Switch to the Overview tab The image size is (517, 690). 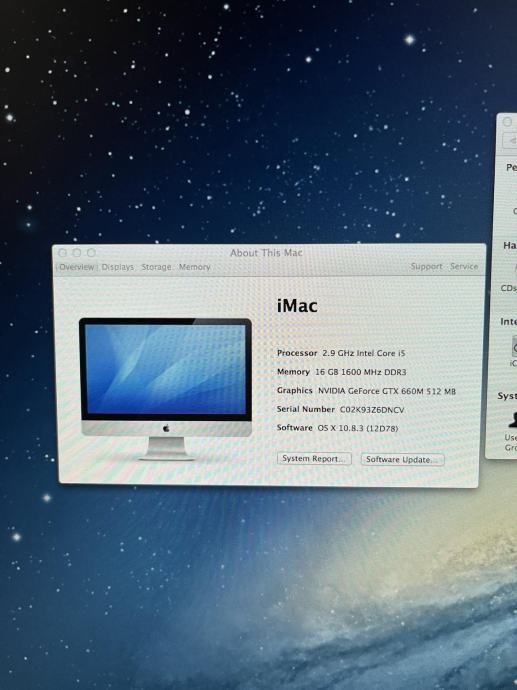click(x=77, y=267)
